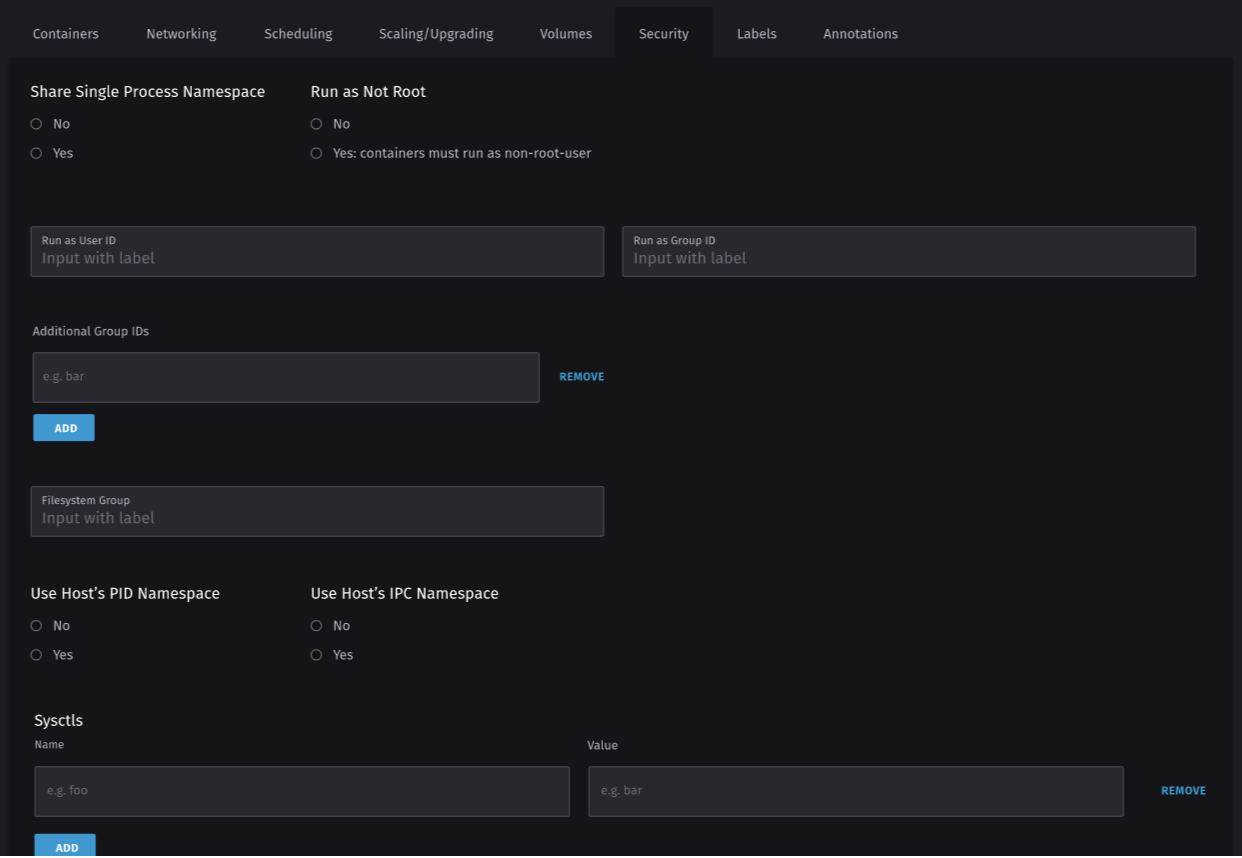Enable containers must run as non-root-user
This screenshot has height=858, width=1242.
[316, 153]
